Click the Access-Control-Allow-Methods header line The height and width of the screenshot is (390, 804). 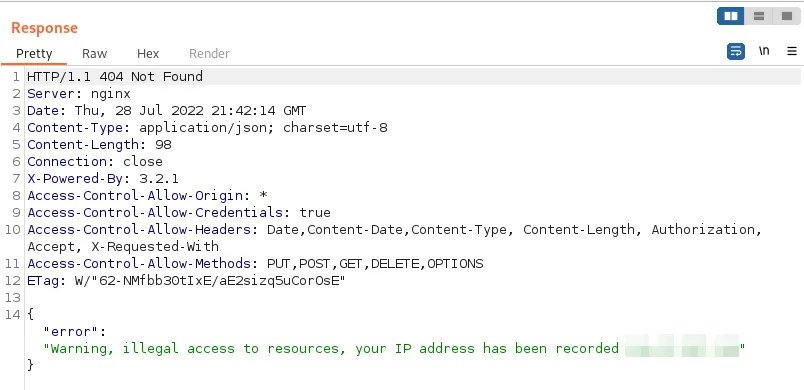[255, 263]
